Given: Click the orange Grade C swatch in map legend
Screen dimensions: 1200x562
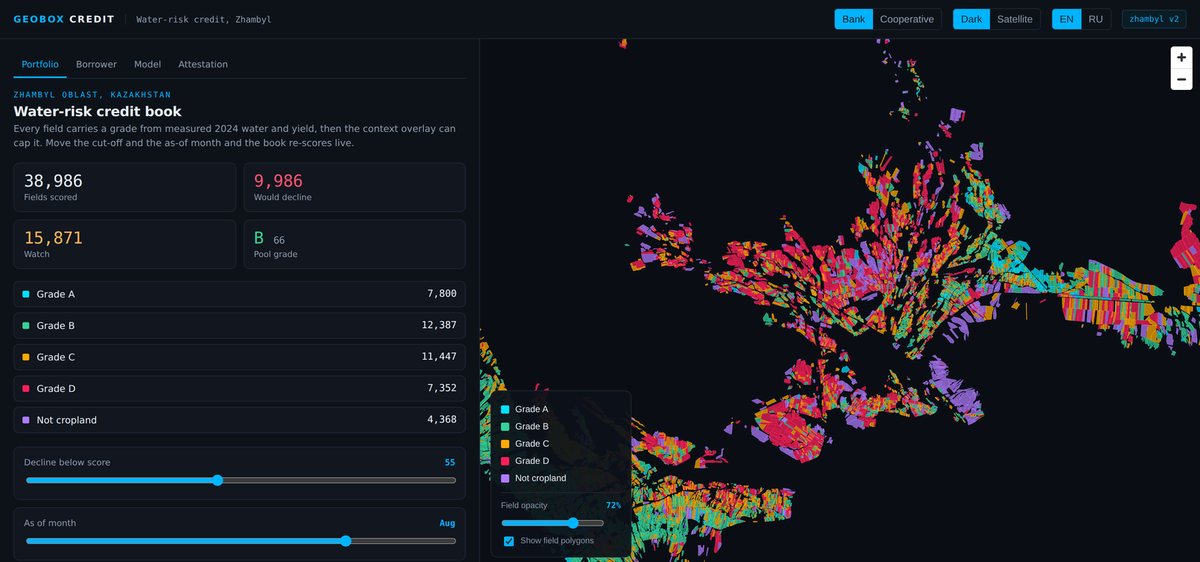Looking at the screenshot, I should point(505,443).
